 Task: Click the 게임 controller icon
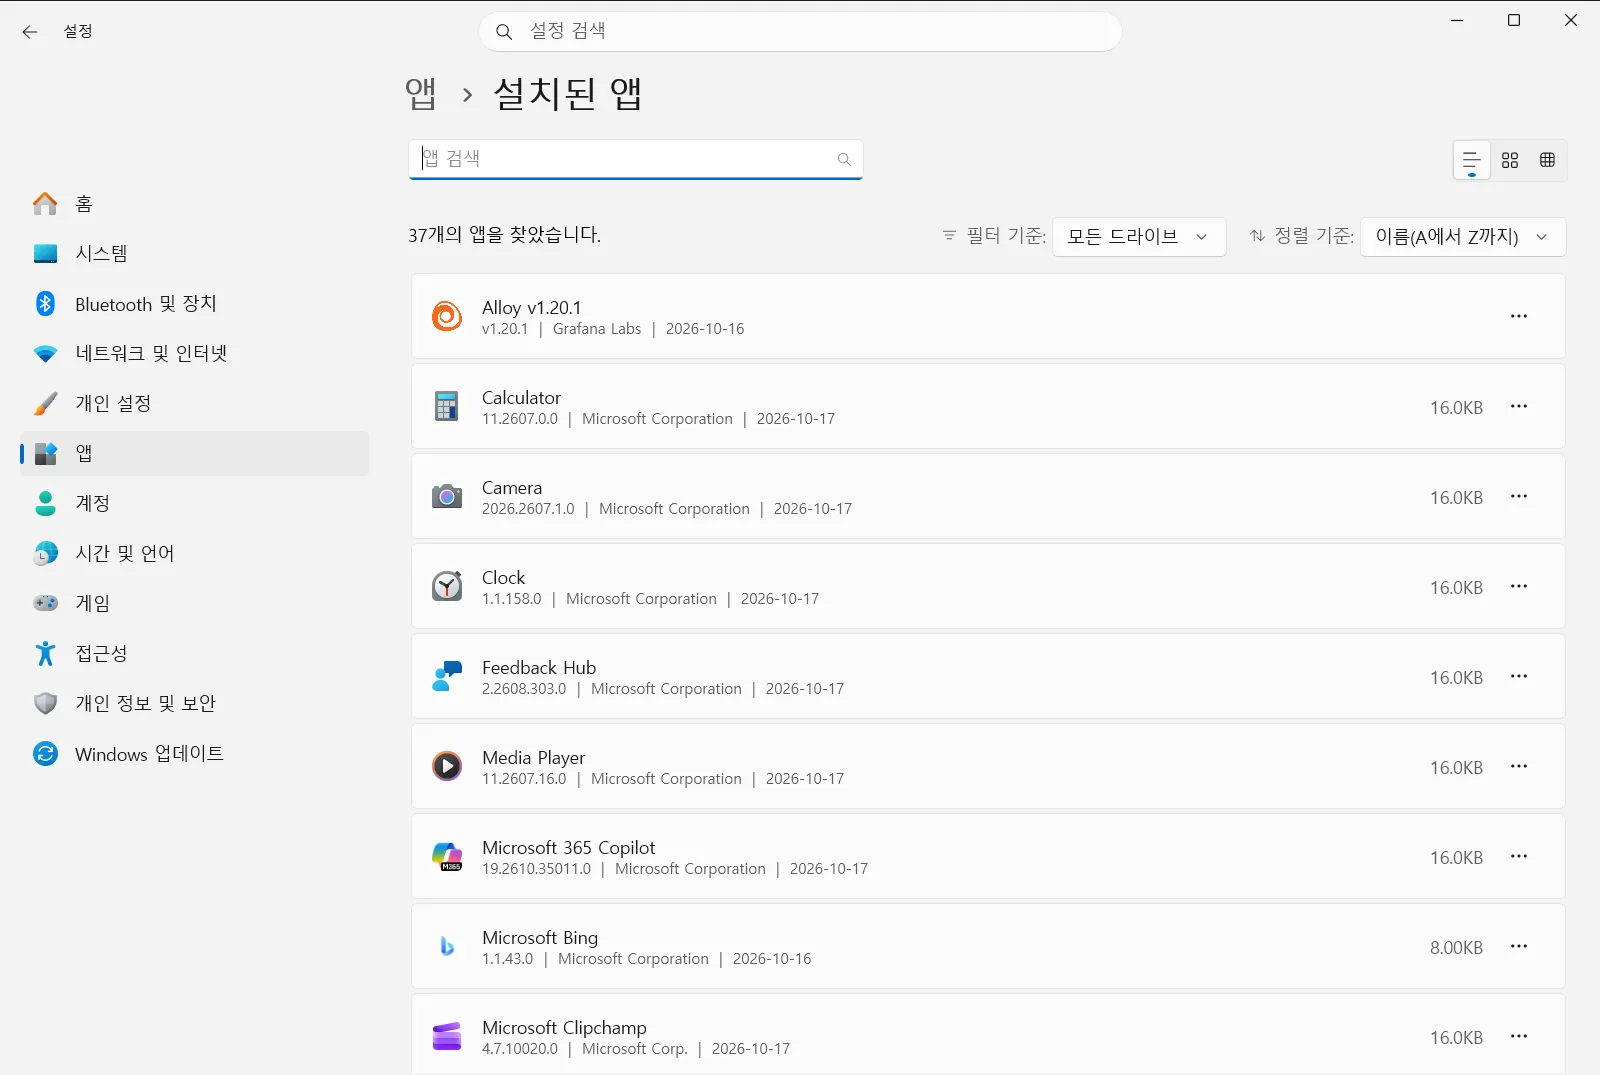(x=45, y=603)
